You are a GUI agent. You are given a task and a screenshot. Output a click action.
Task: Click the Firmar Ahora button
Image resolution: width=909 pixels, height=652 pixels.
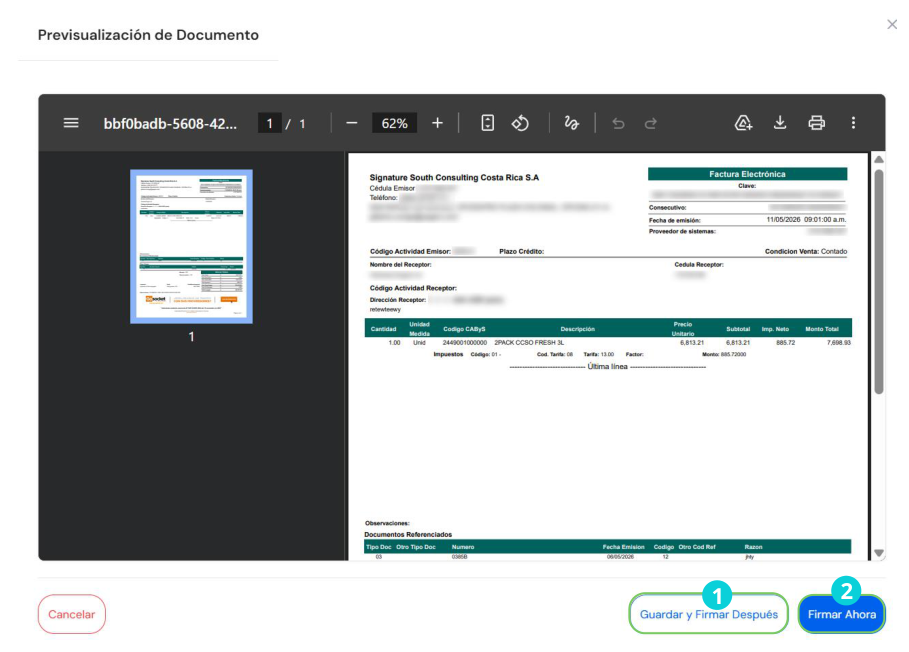842,614
